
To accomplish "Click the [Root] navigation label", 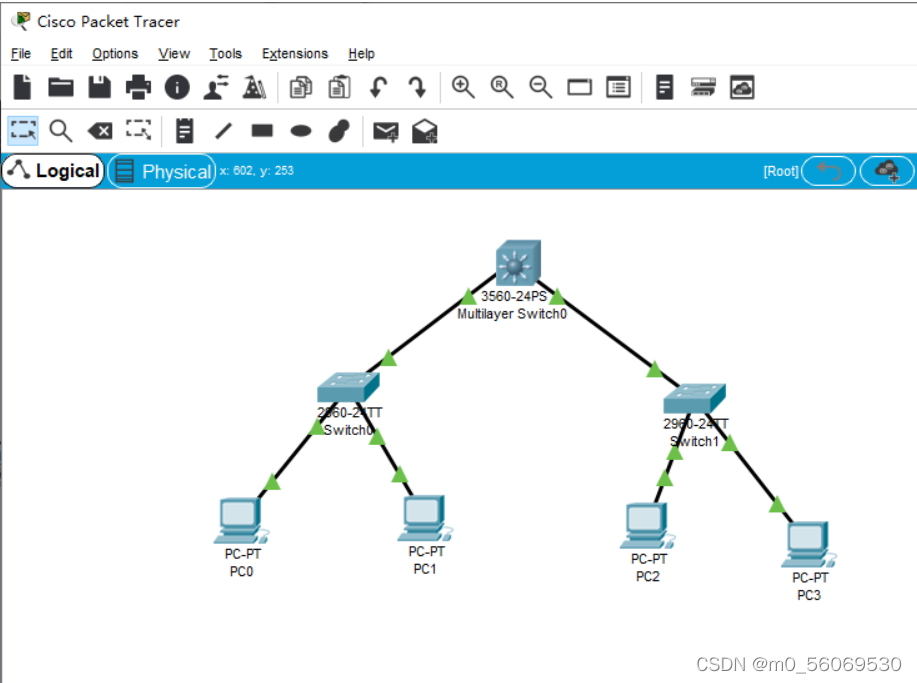I will click(x=781, y=171).
